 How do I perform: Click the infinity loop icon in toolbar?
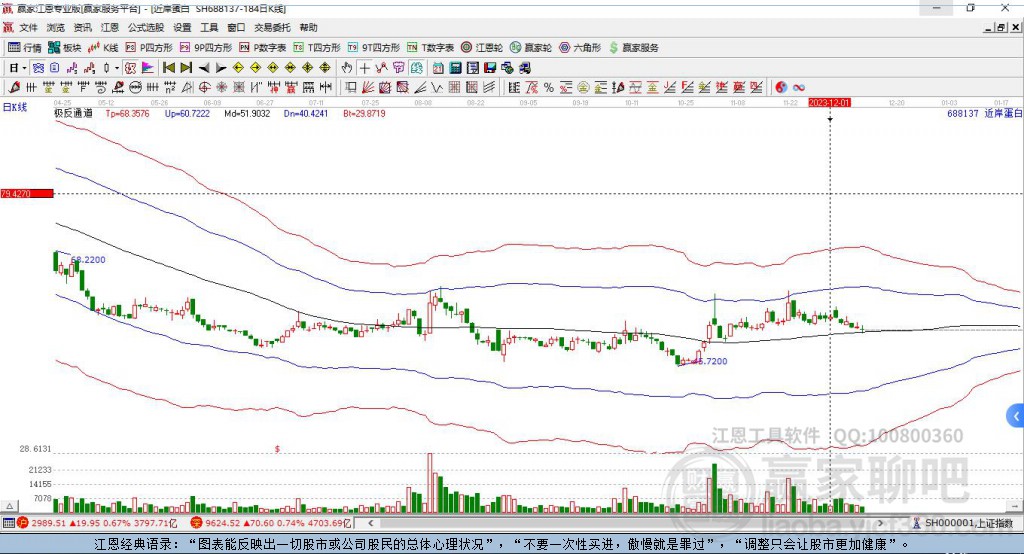point(799,88)
